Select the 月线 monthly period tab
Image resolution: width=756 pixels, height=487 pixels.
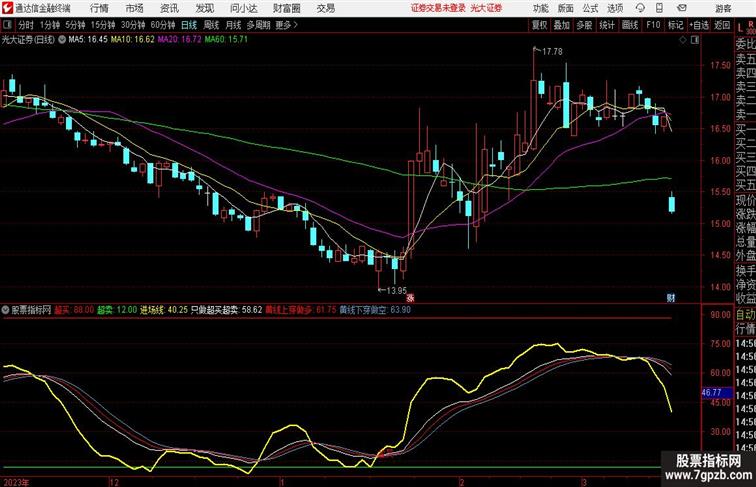click(233, 25)
